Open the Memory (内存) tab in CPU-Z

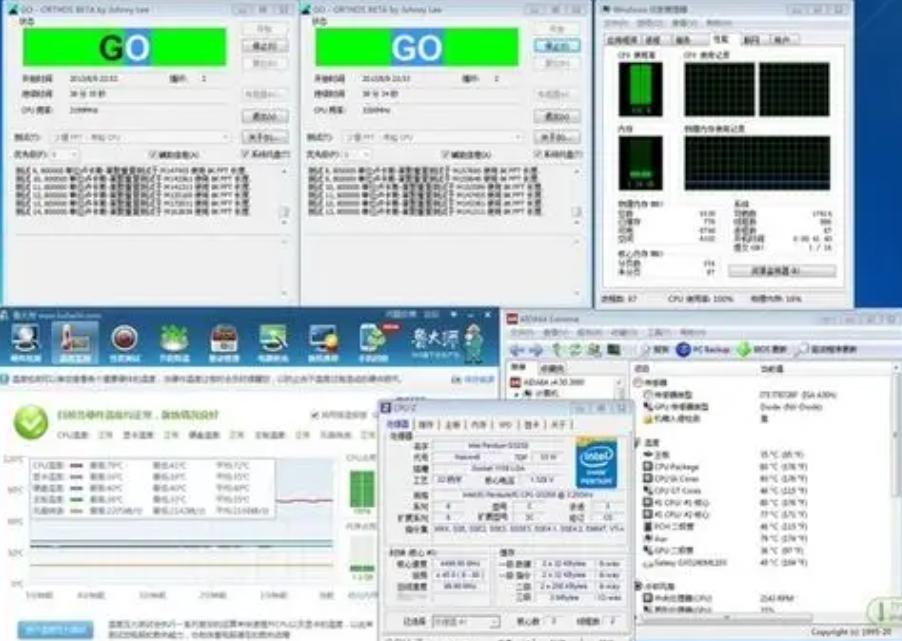tap(479, 425)
